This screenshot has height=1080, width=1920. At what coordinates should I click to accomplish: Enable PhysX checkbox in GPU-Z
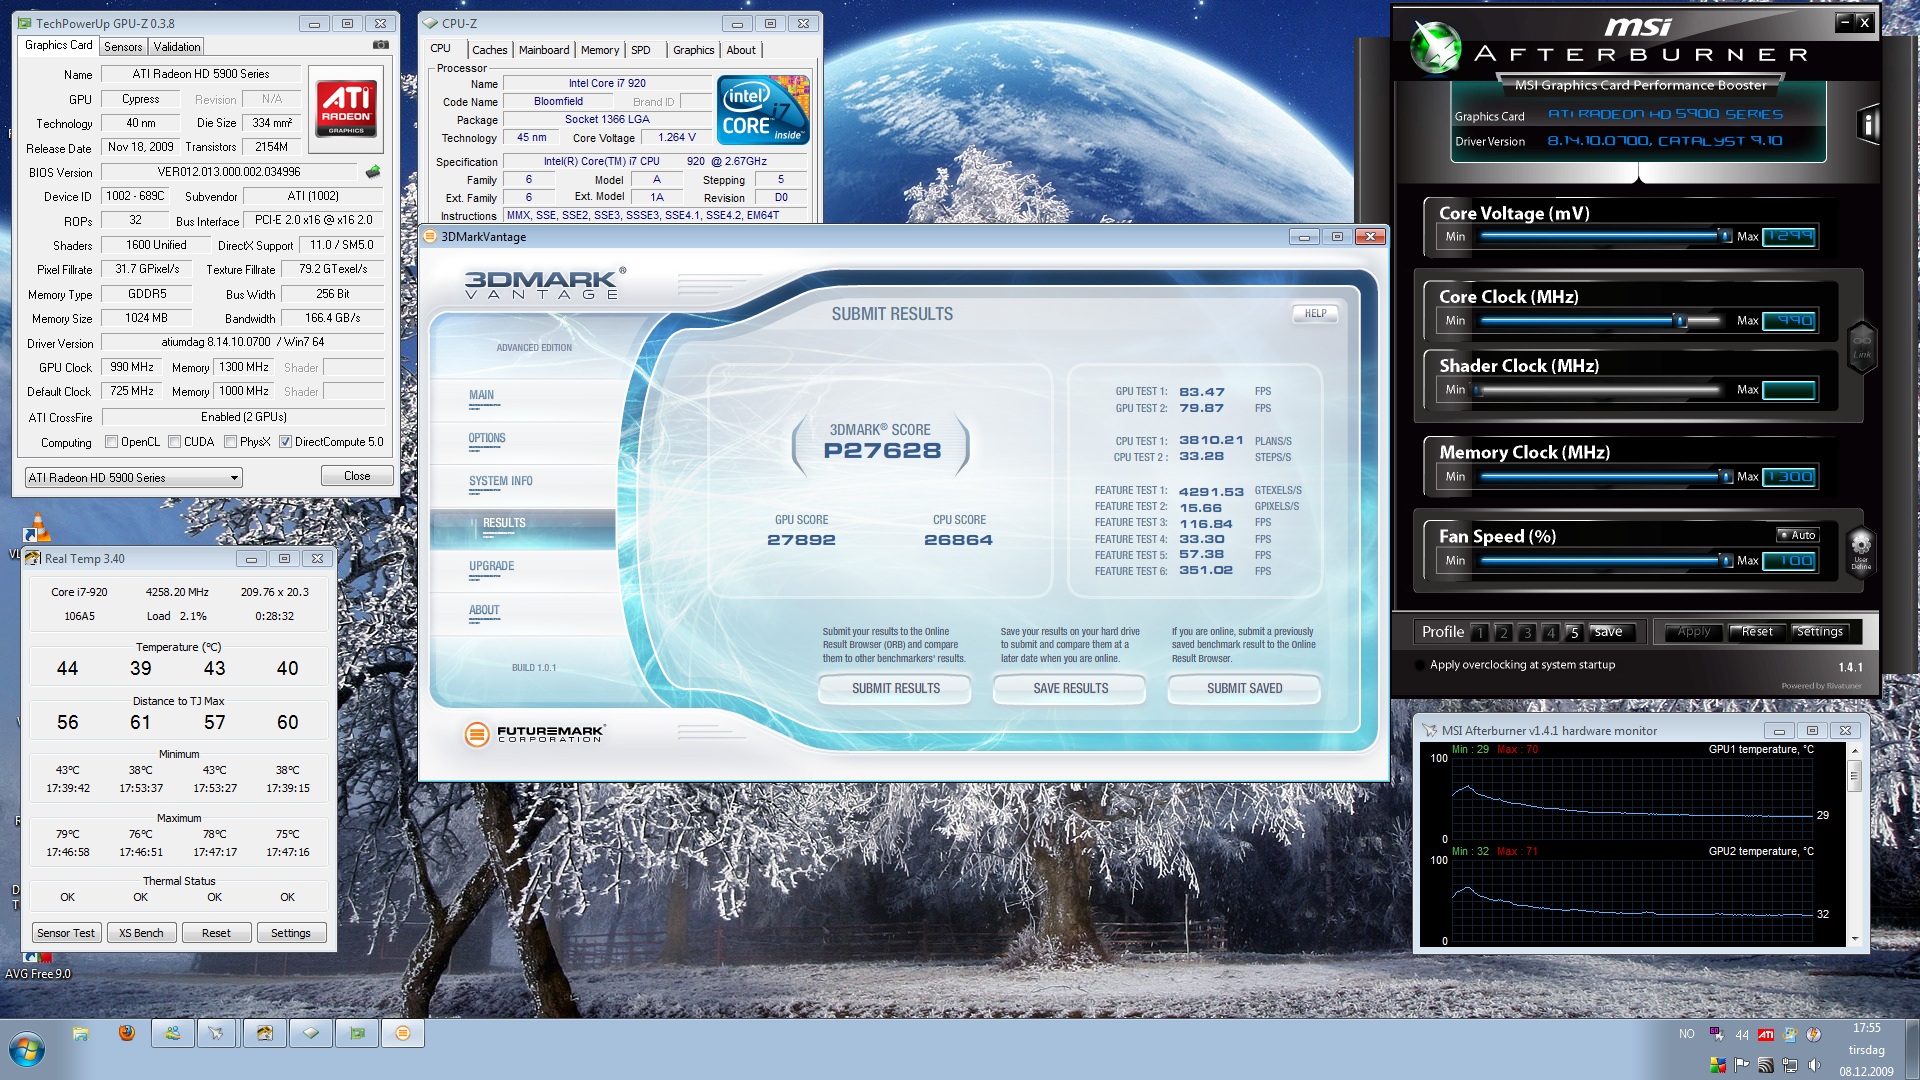click(x=231, y=442)
